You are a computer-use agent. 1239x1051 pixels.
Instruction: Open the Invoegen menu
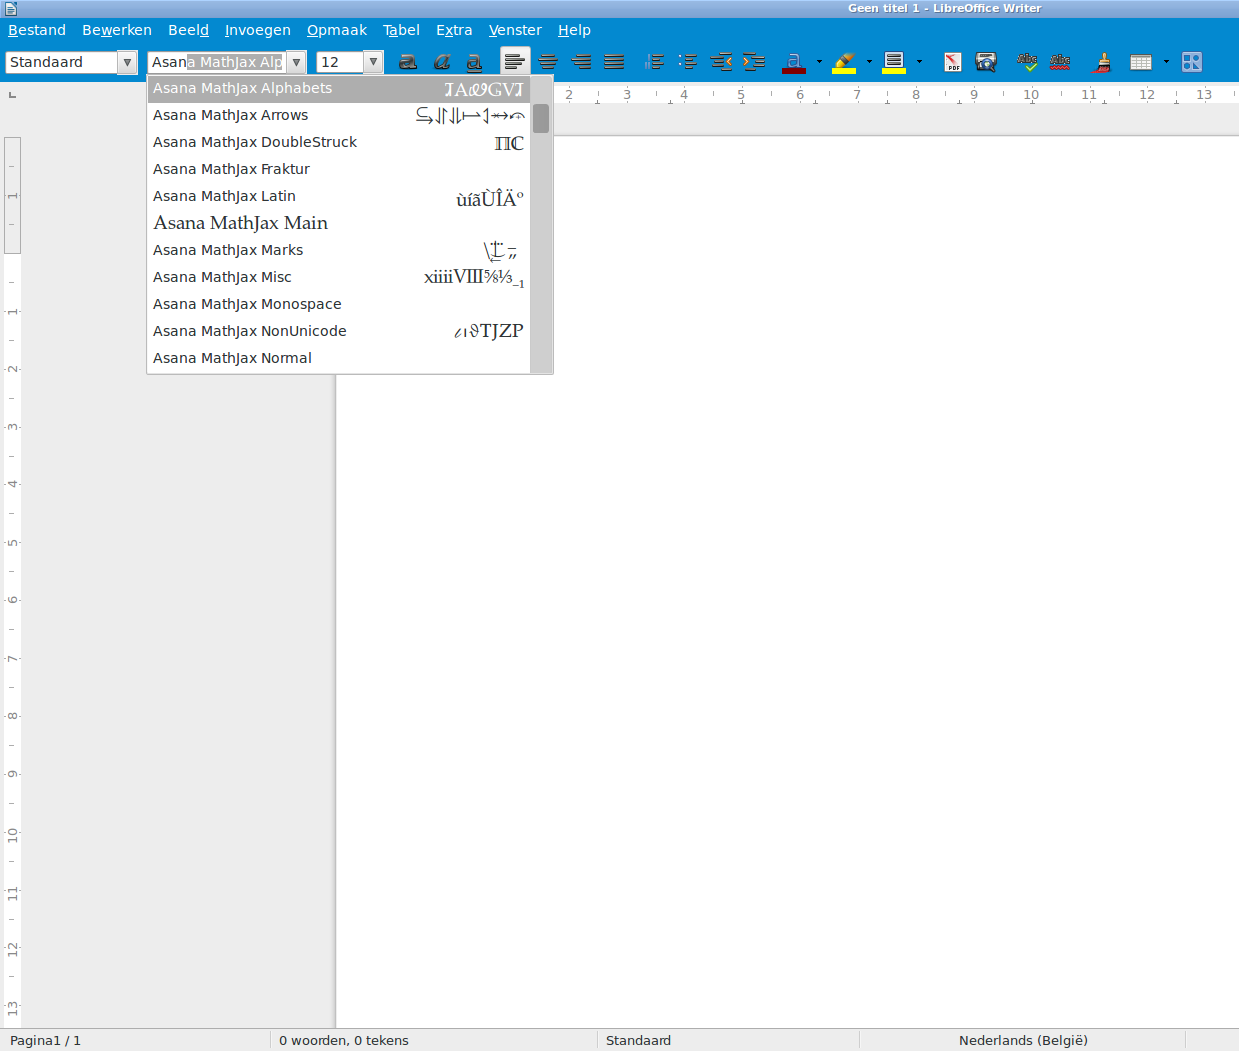click(x=257, y=30)
